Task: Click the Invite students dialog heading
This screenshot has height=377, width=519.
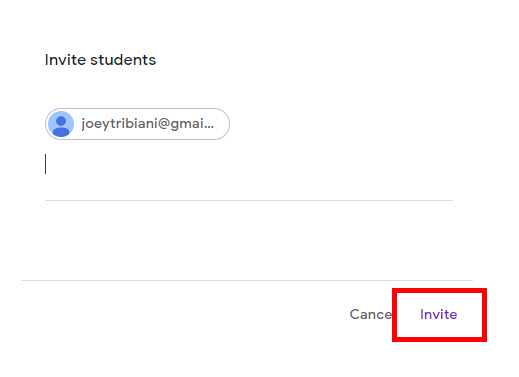Action: tap(100, 60)
